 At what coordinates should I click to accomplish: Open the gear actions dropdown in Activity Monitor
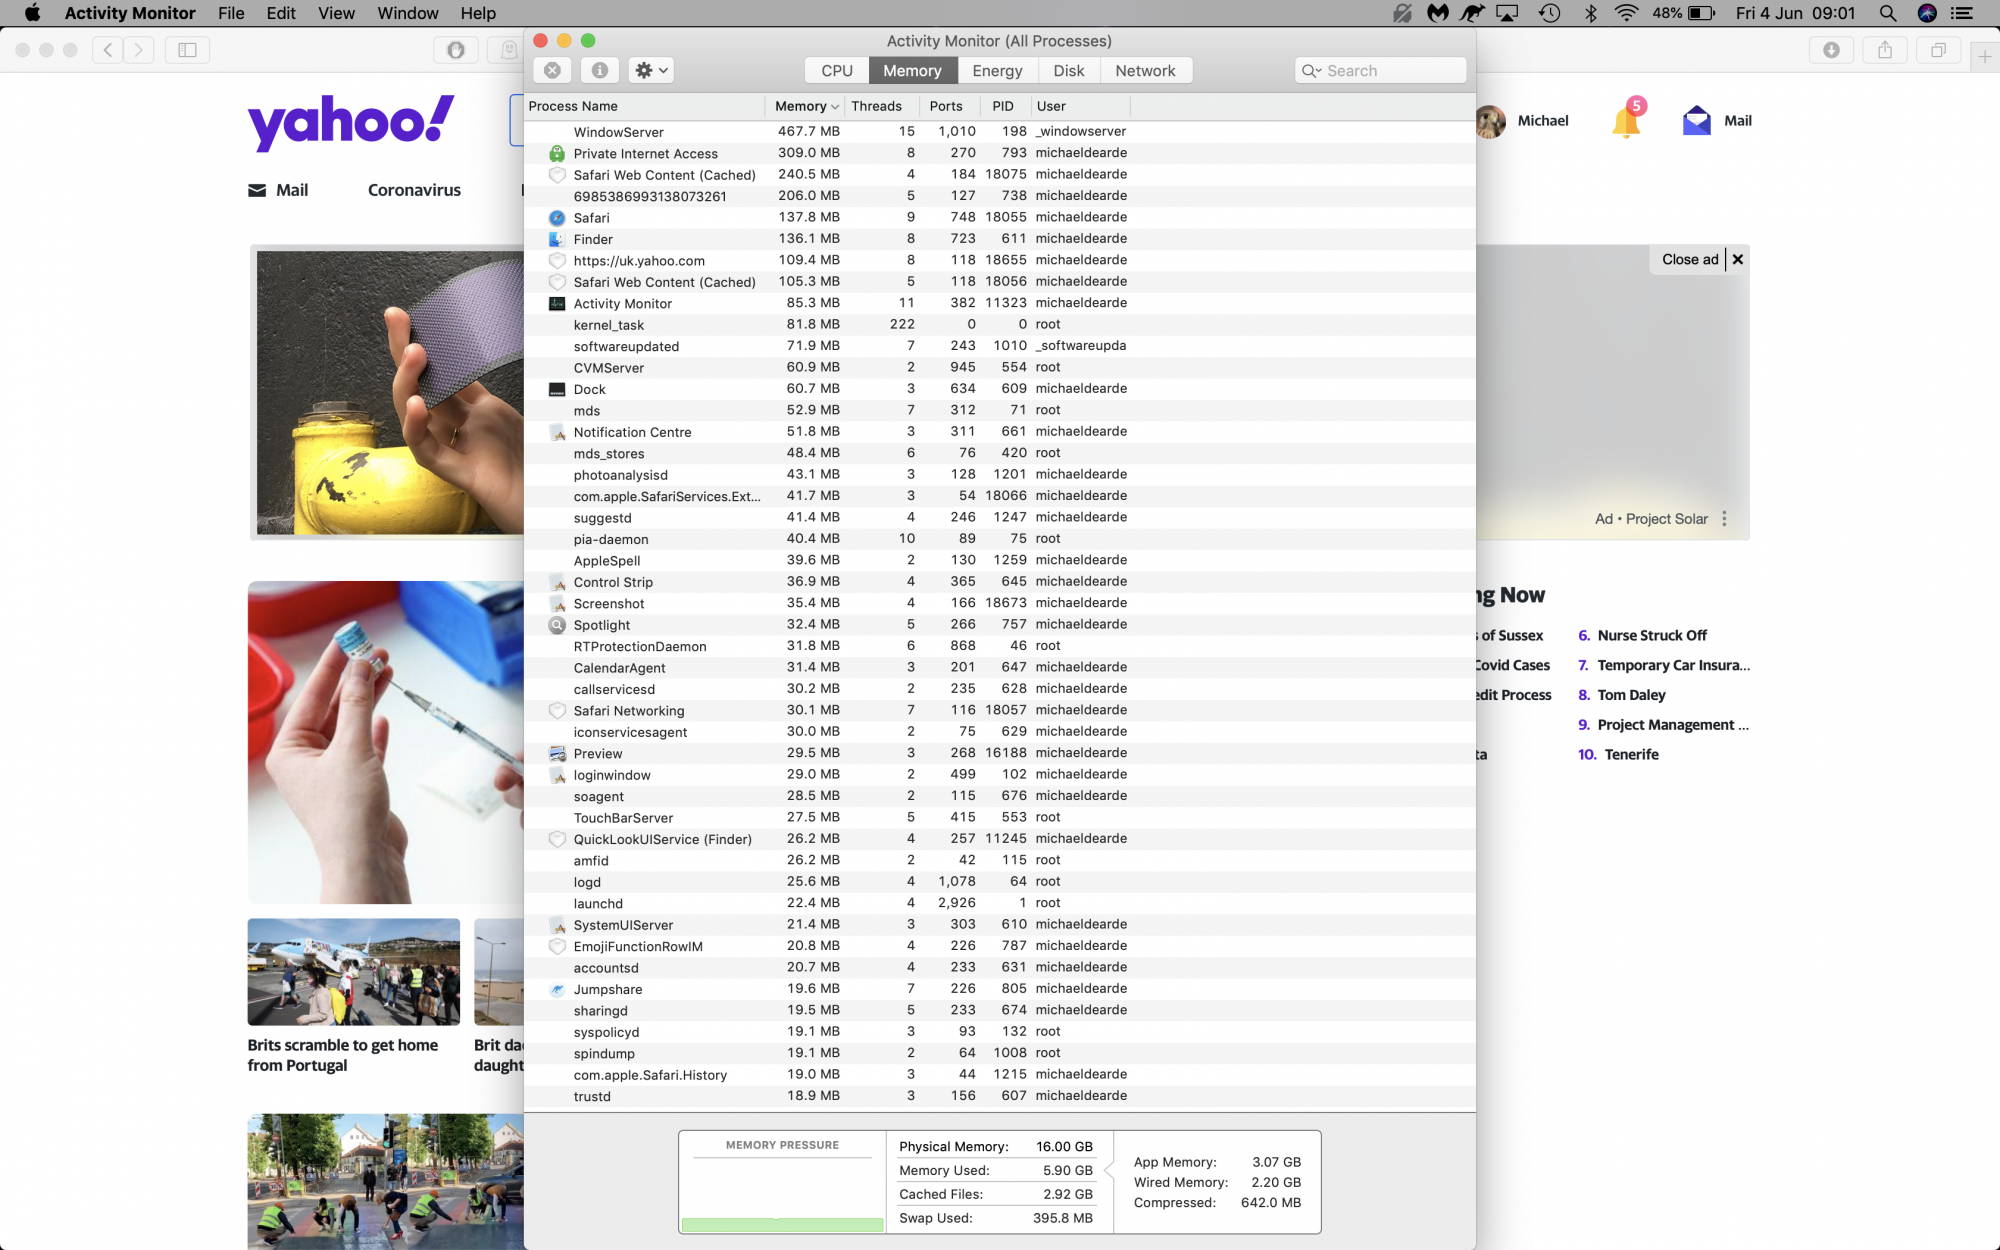651,70
